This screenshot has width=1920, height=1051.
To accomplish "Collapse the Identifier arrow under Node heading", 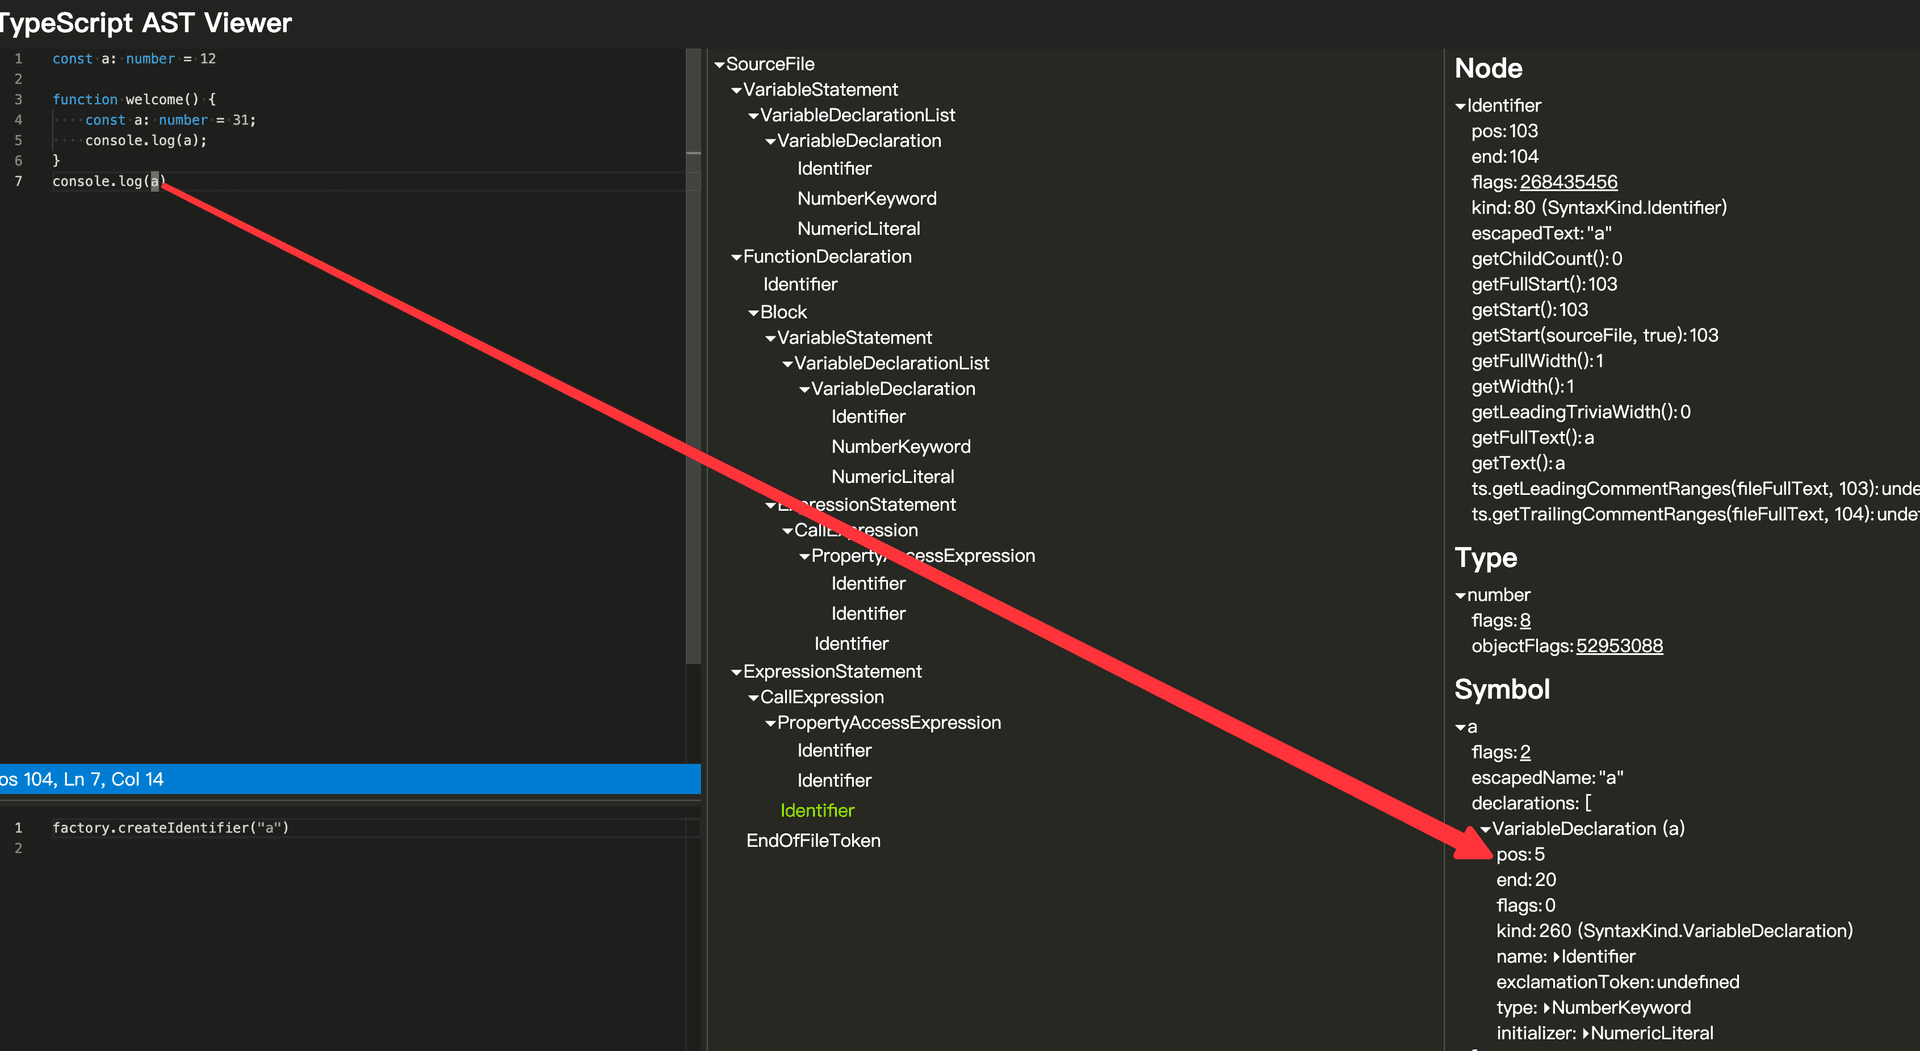I will coord(1460,106).
